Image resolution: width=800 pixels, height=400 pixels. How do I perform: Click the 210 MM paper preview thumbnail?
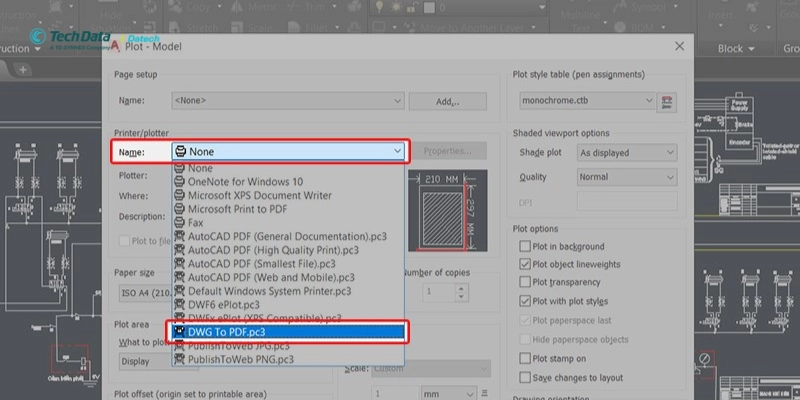447,211
